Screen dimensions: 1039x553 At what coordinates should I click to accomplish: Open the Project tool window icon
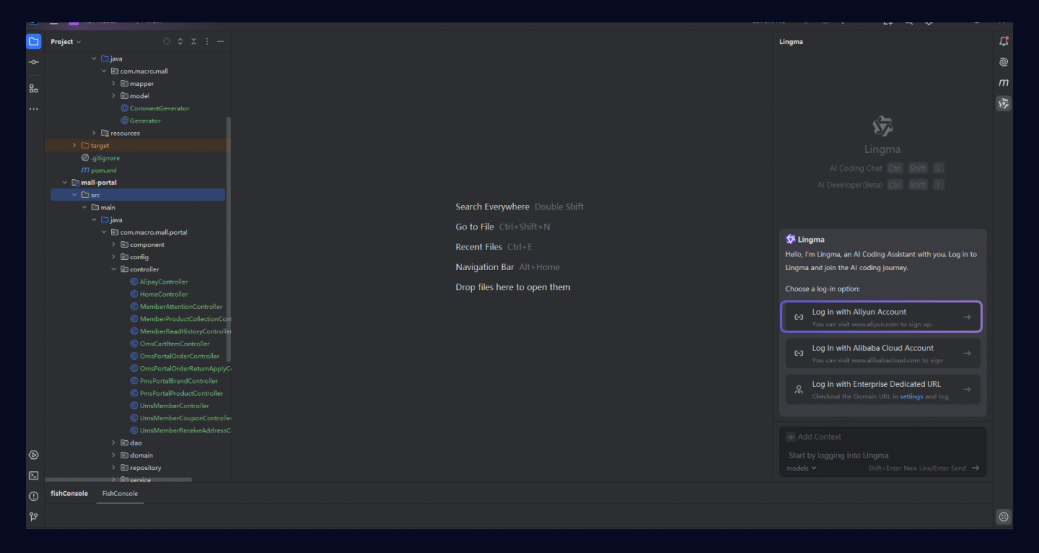[34, 42]
